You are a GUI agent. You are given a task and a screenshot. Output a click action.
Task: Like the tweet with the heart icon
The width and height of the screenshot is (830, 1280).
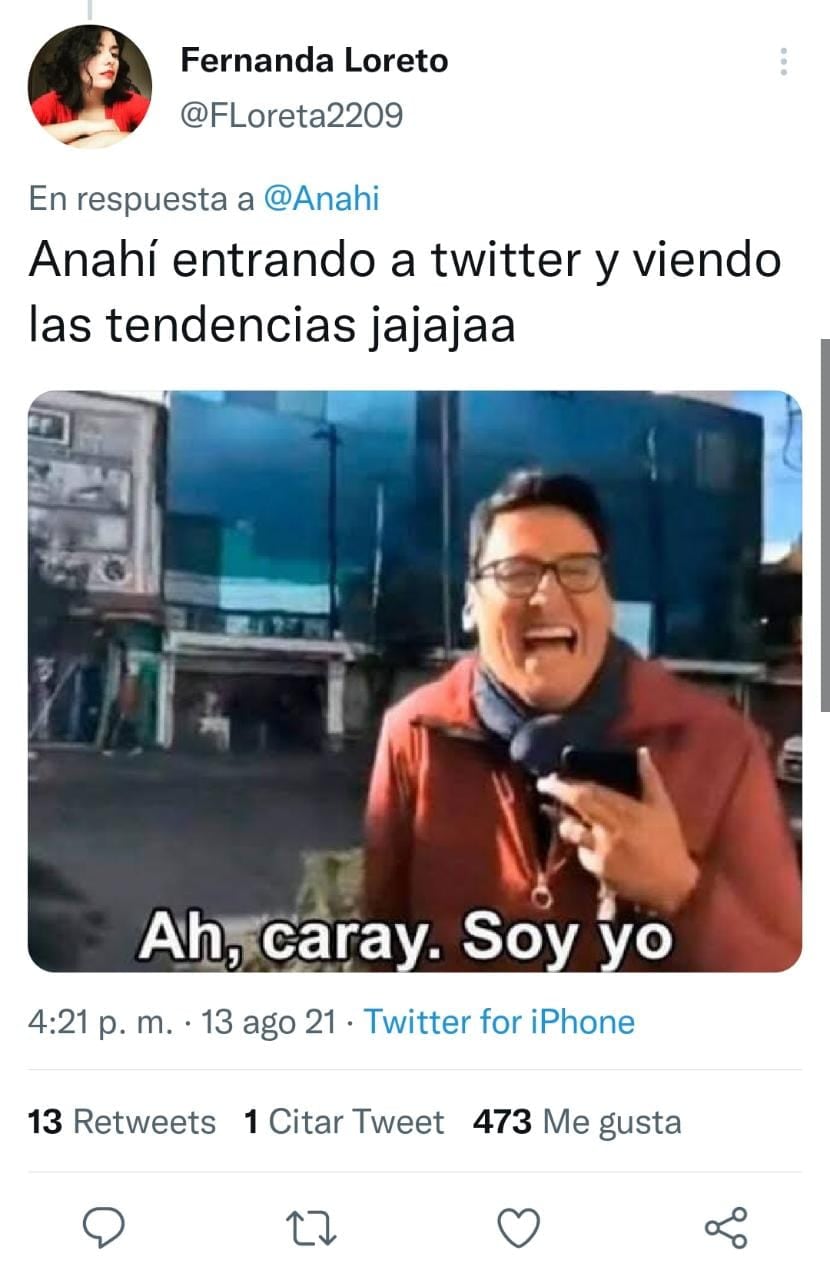click(x=518, y=1227)
